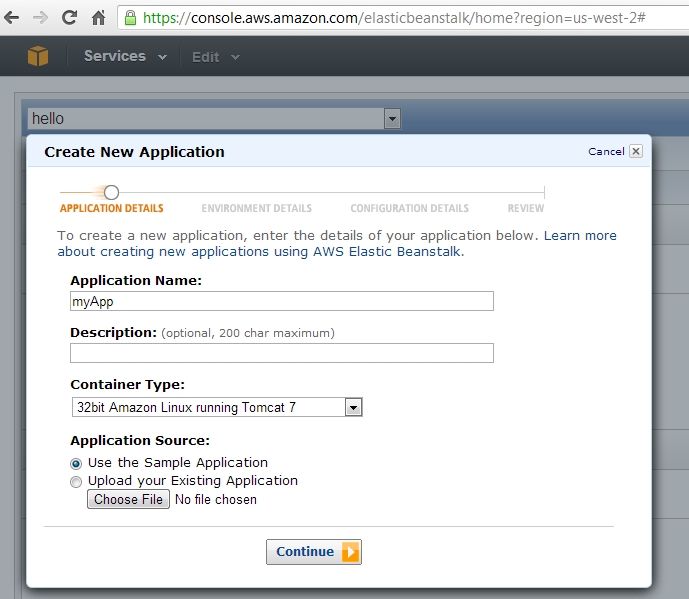
Task: Focus the Application Name field
Action: point(282,301)
